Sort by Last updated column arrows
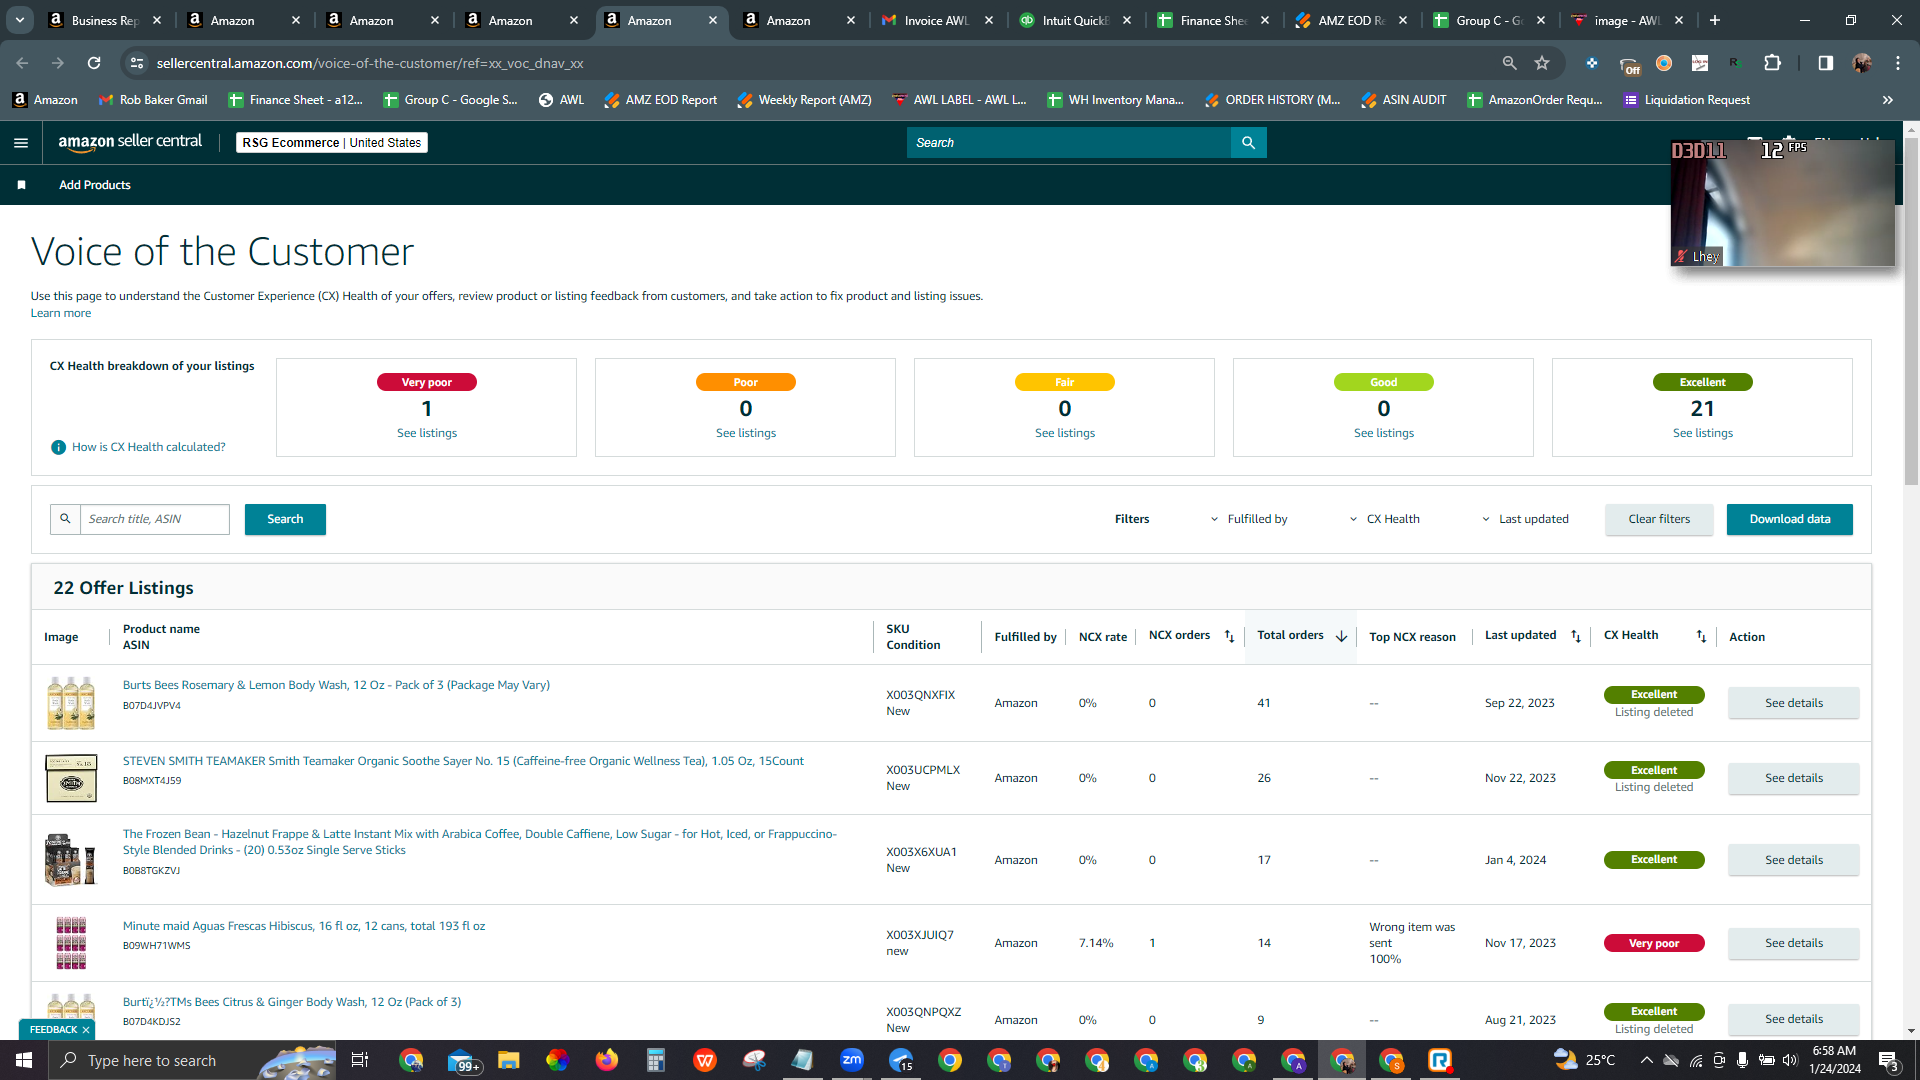The image size is (1920, 1080). 1575,636
